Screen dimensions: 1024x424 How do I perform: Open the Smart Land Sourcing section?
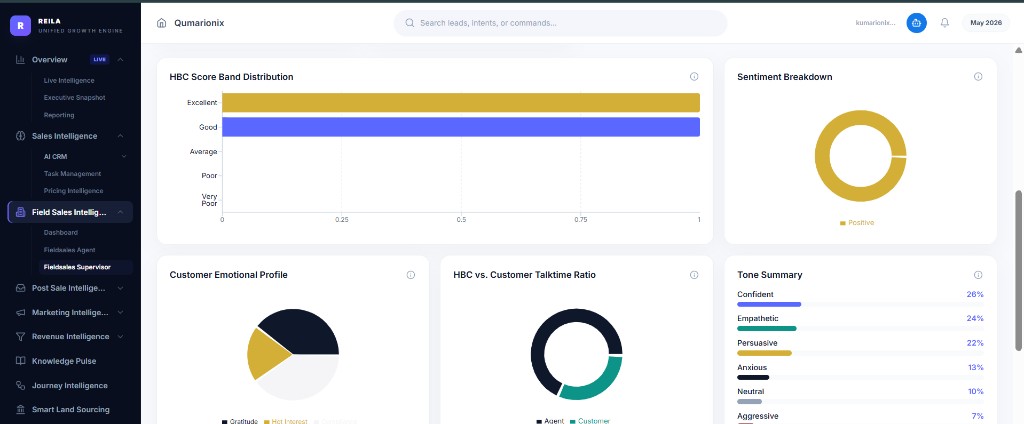pyautogui.click(x=71, y=410)
